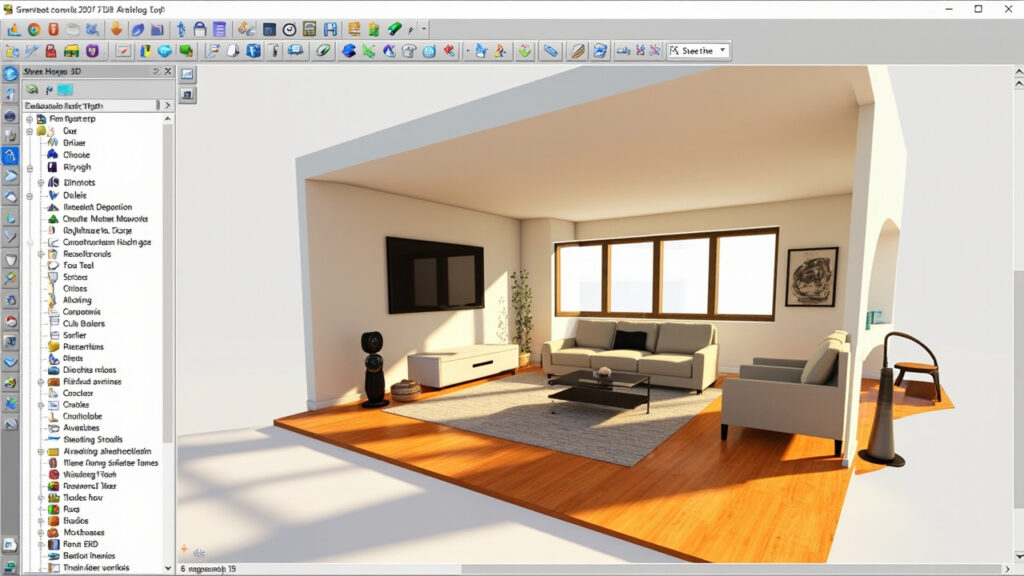The image size is (1024, 576).
Task: Open the toolbar overflow chevron menu
Action: click(x=423, y=29)
